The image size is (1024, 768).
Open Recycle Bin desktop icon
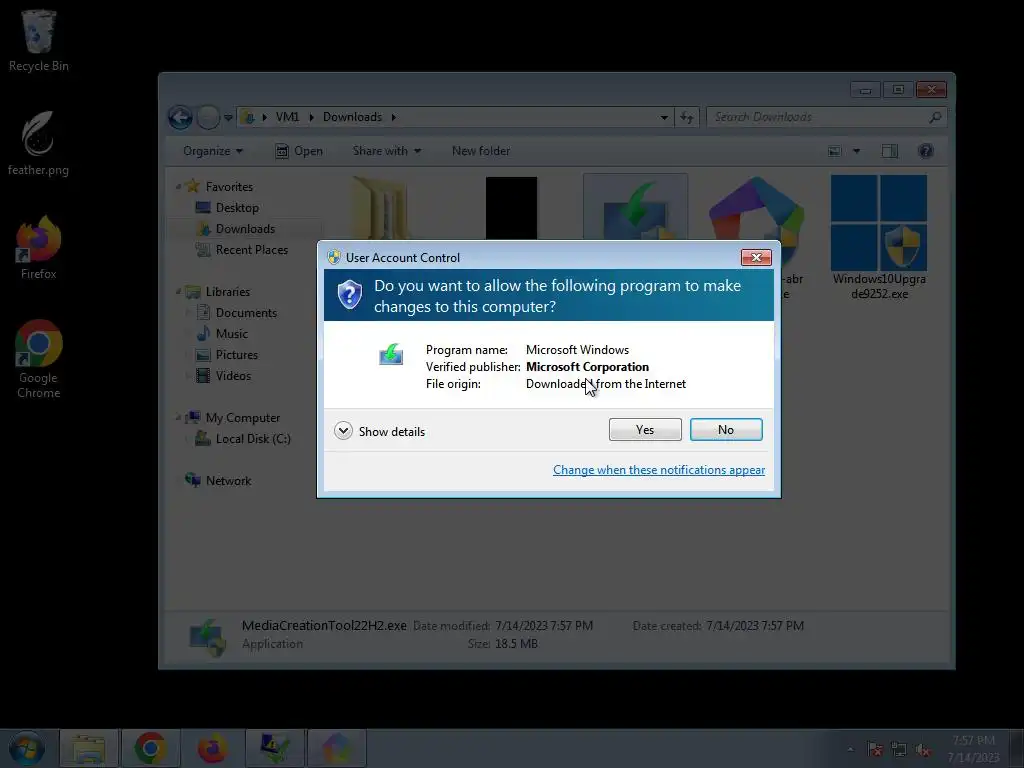[39, 40]
